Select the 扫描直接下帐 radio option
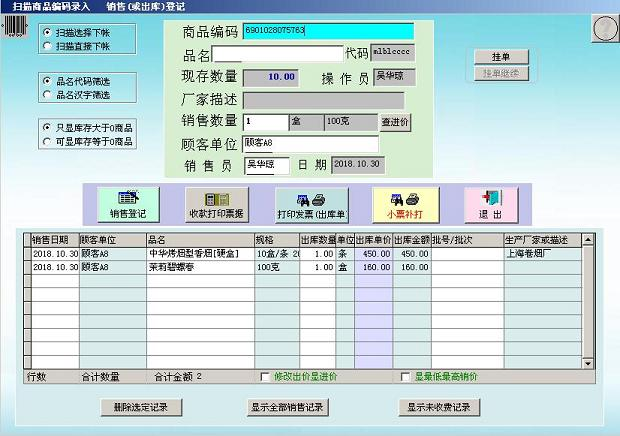The image size is (620, 436). (47, 46)
